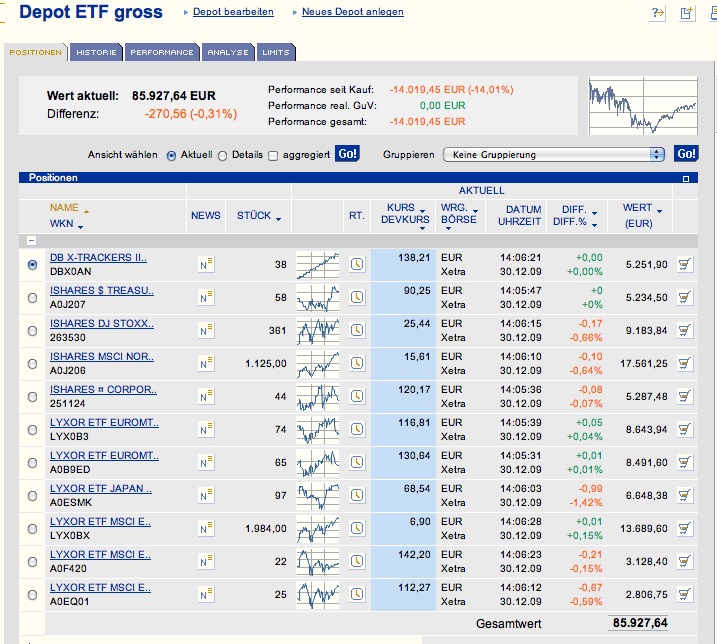This screenshot has width=717, height=644.
Task: Open news icon for DB X-TRACKERS row
Action: click(208, 265)
